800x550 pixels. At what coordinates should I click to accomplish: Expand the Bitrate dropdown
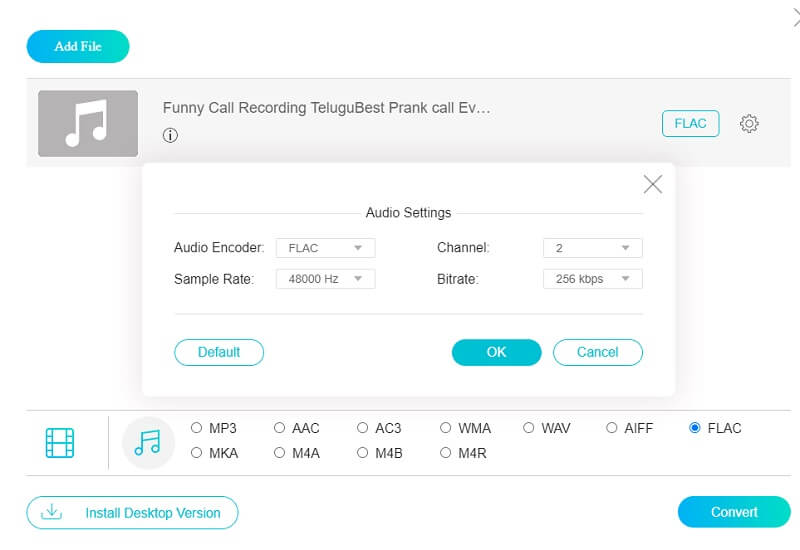click(592, 279)
